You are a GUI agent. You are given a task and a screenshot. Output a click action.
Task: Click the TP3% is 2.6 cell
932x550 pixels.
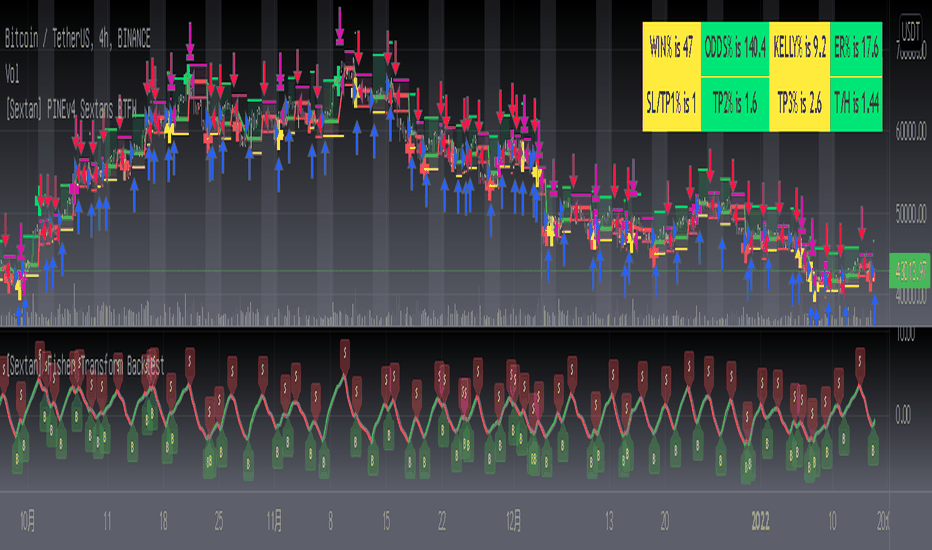tap(799, 104)
